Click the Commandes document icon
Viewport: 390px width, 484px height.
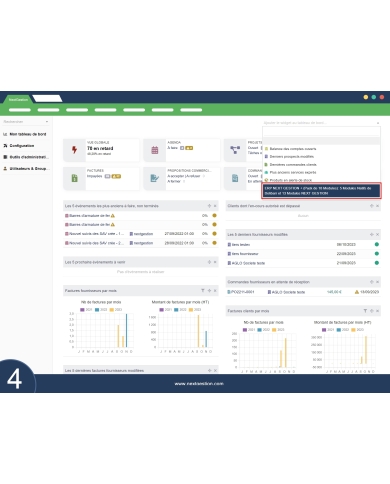point(235,178)
